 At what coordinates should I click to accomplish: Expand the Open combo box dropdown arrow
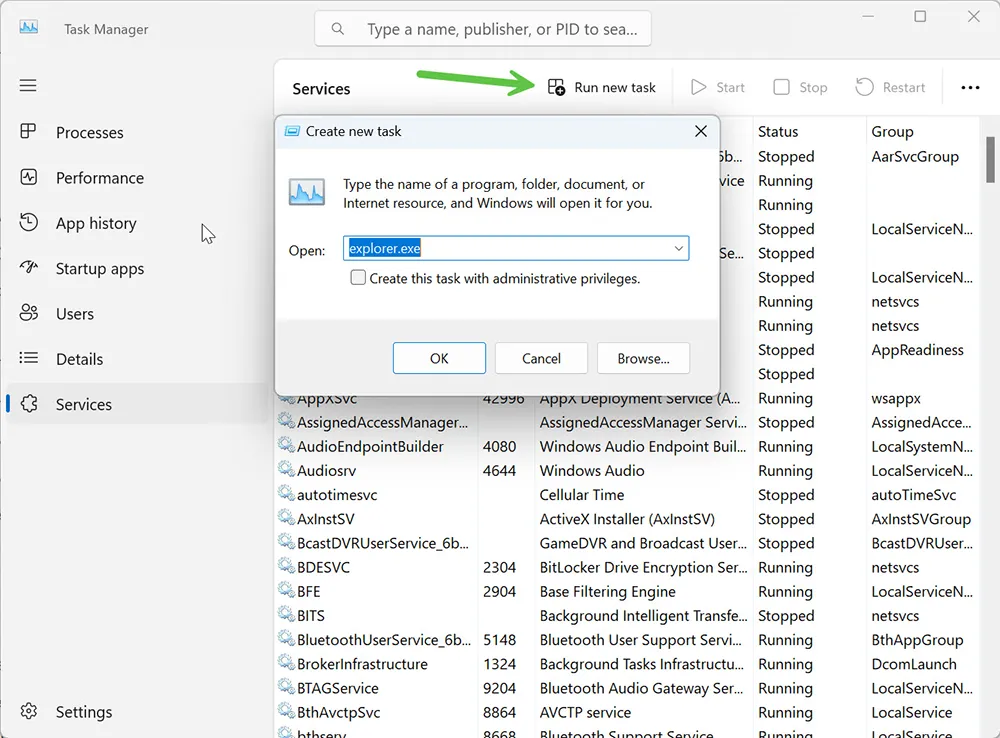pos(679,248)
